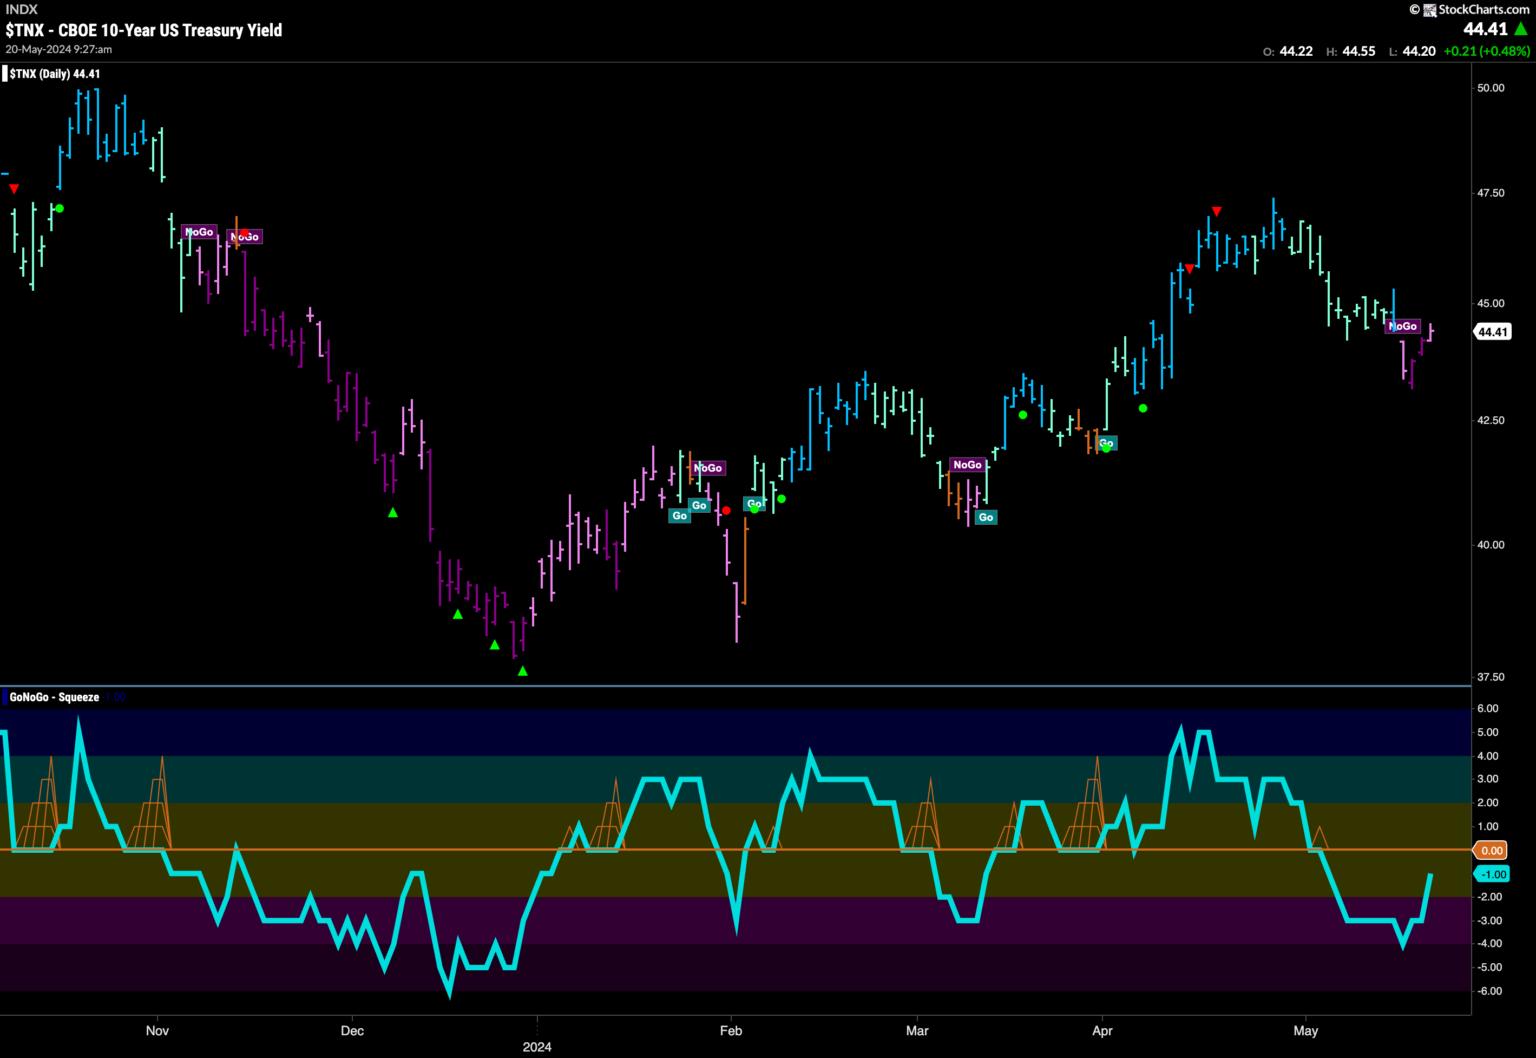Select the Go label in mid-March
Viewport: 1536px width, 1058px height.
pos(986,517)
